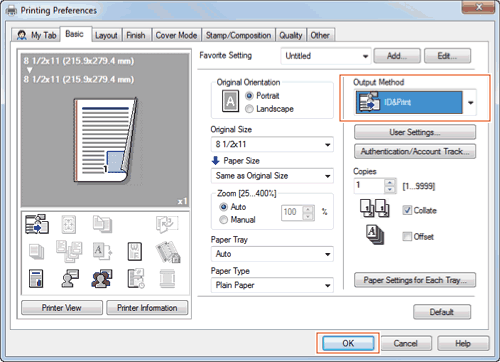
Task: Click the greyed banner paper roll icon
Action: point(167,278)
